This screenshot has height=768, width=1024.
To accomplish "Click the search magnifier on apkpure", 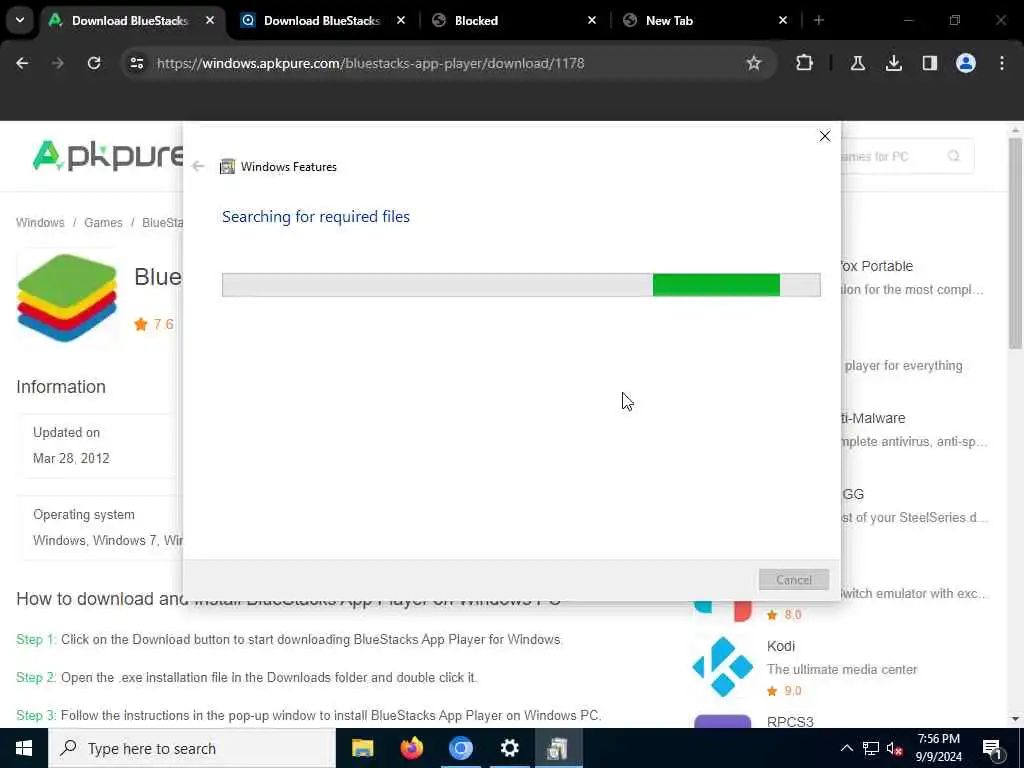I will click(953, 156).
